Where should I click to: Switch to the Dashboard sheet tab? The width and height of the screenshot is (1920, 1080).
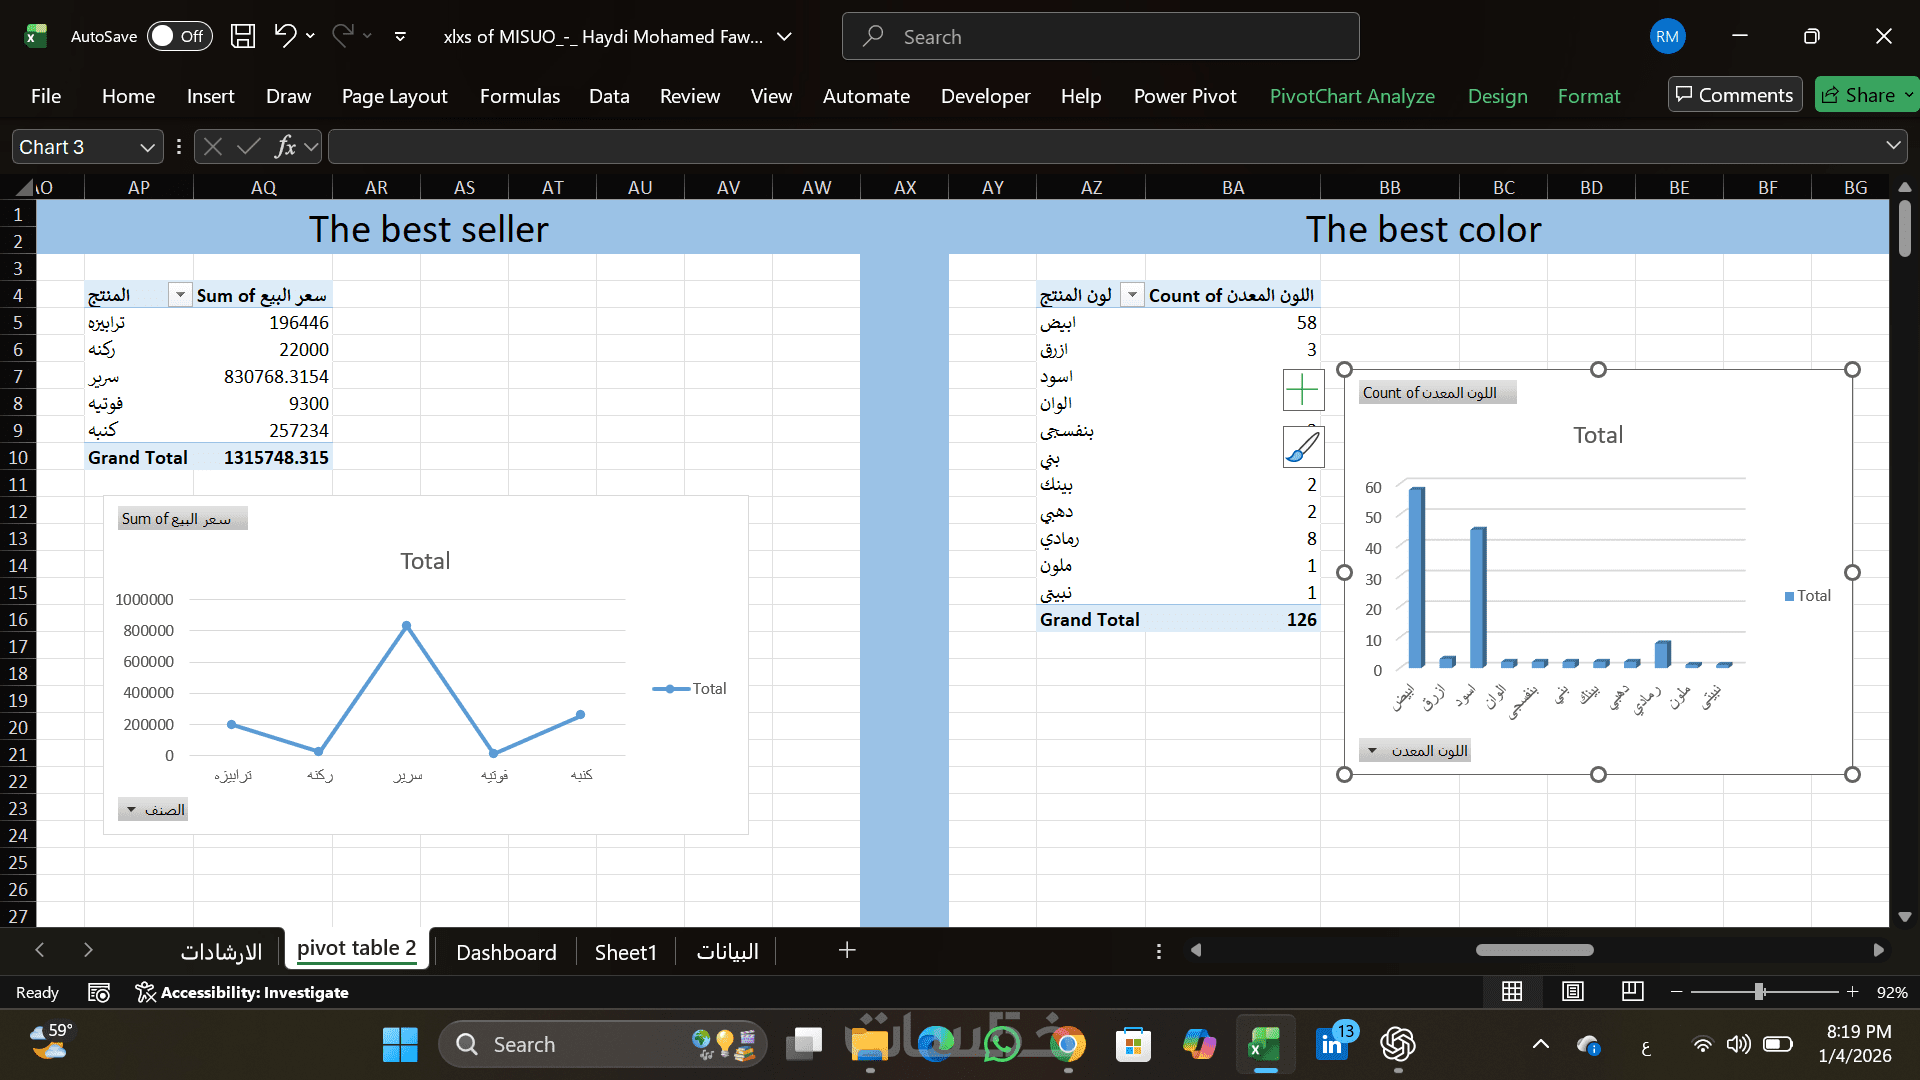[506, 952]
